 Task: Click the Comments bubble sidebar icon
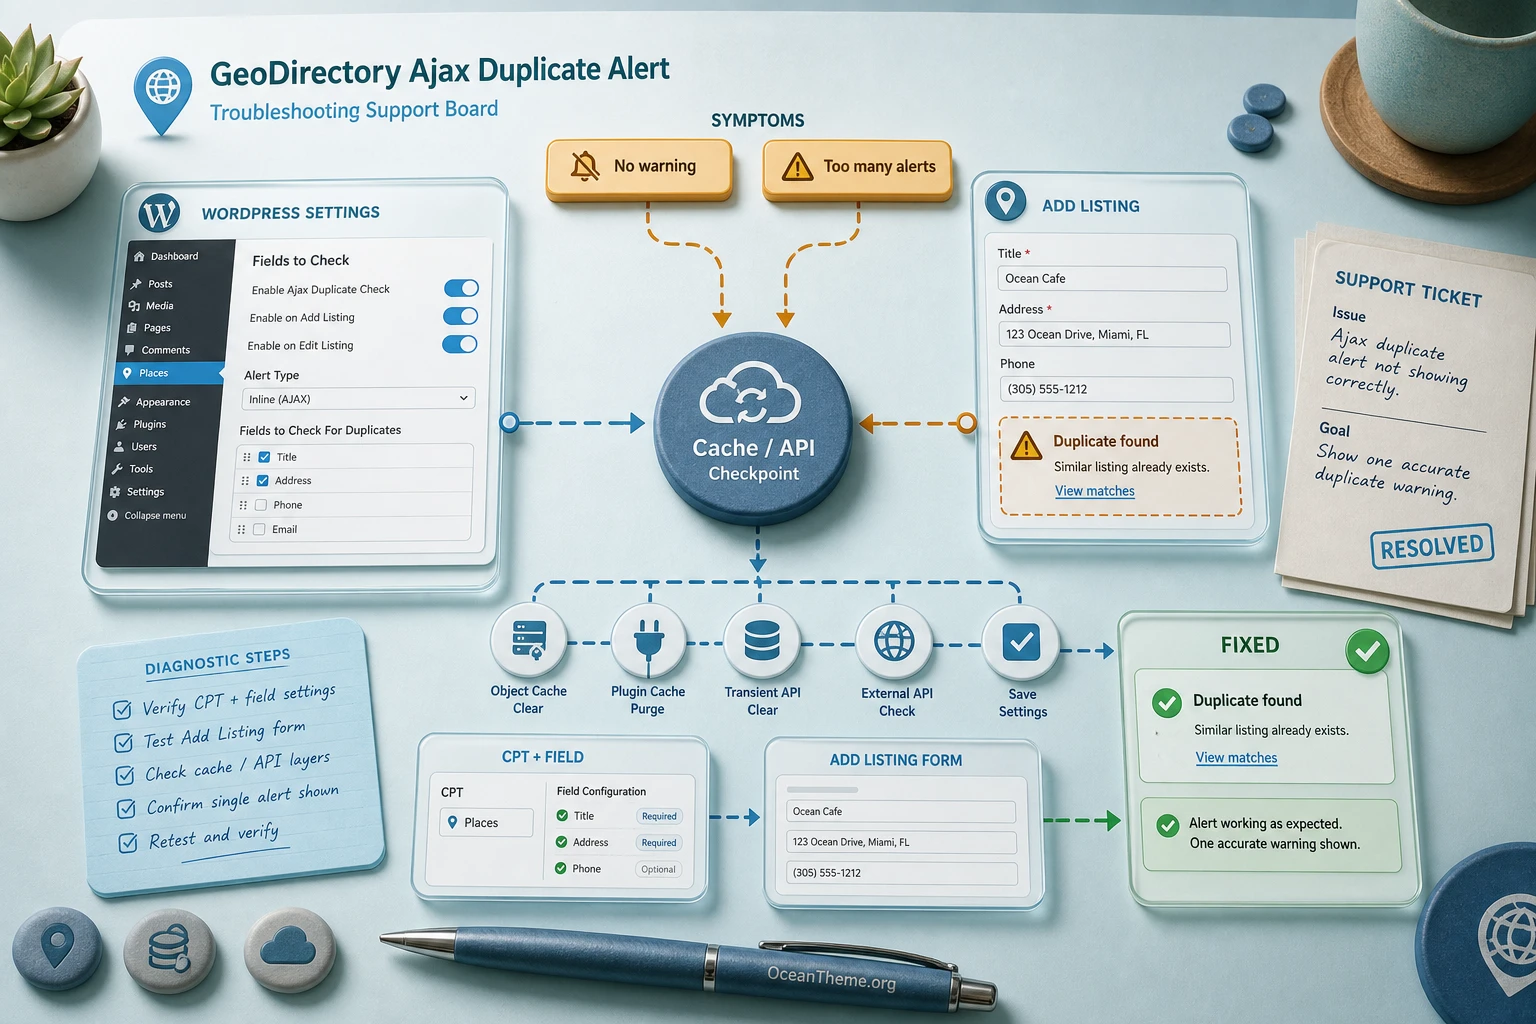(x=129, y=350)
